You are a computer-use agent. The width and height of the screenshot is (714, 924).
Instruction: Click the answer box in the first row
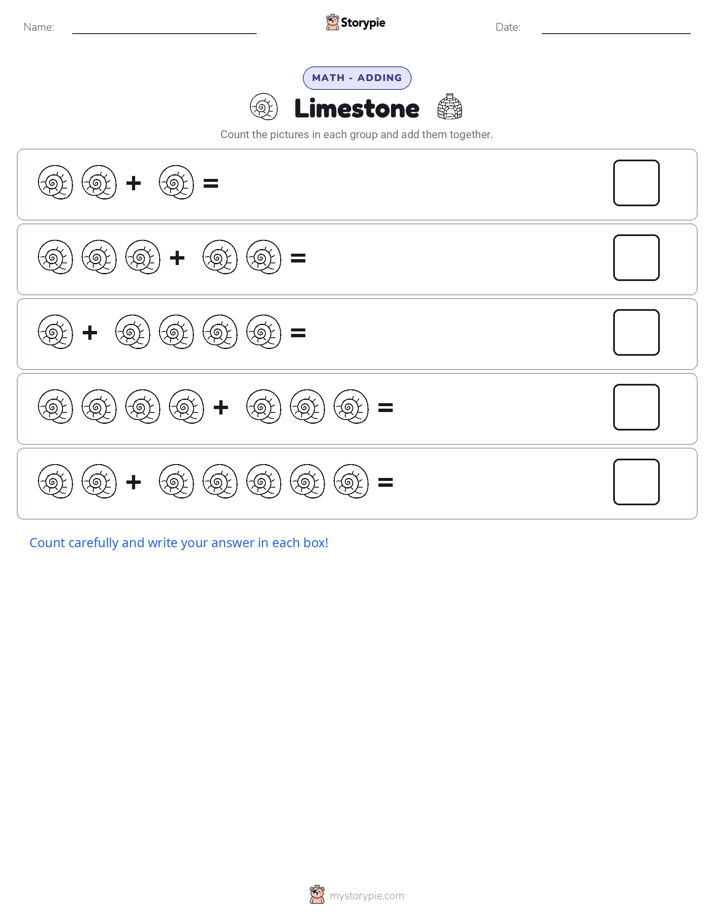coord(636,183)
